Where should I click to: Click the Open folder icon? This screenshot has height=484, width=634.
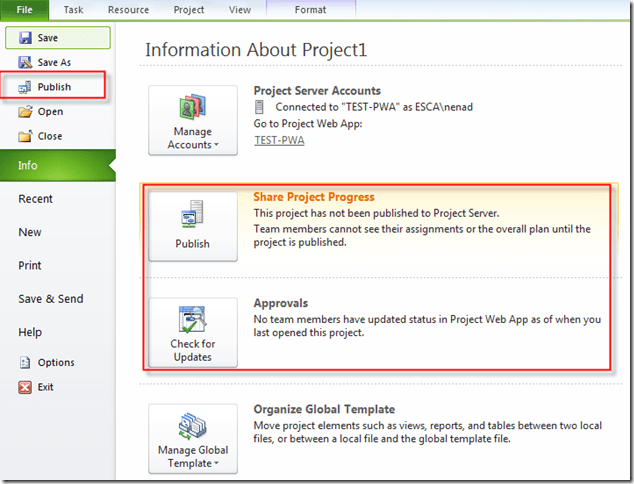(x=25, y=112)
